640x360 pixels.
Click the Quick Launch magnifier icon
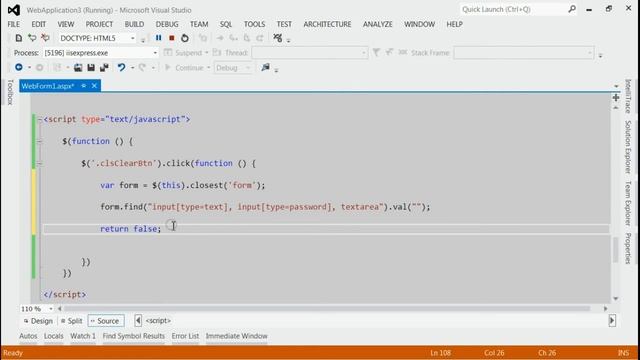point(572,9)
